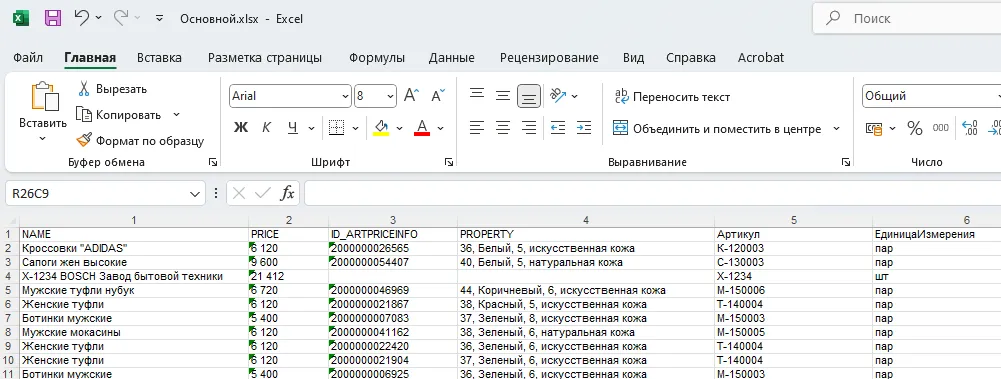
Task: Align cell text right
Action: click(x=529, y=128)
